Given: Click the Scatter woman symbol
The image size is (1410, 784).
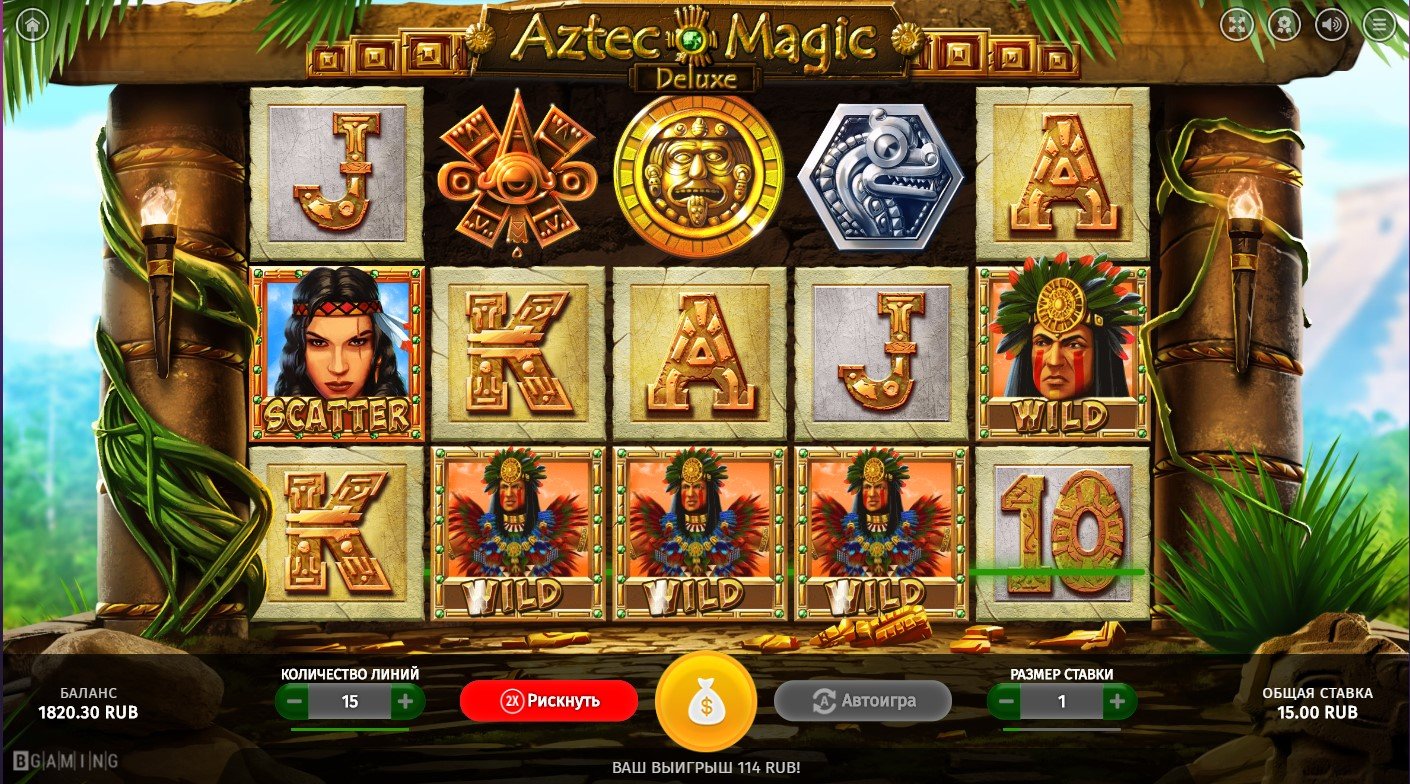Looking at the screenshot, I should pyautogui.click(x=337, y=354).
